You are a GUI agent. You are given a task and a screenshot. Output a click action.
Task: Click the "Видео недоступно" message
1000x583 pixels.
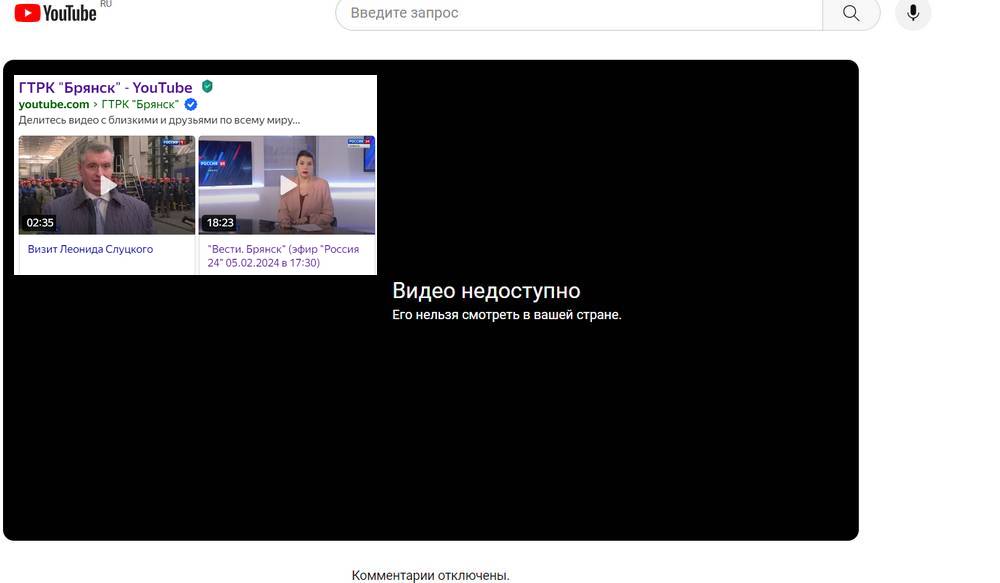point(486,291)
